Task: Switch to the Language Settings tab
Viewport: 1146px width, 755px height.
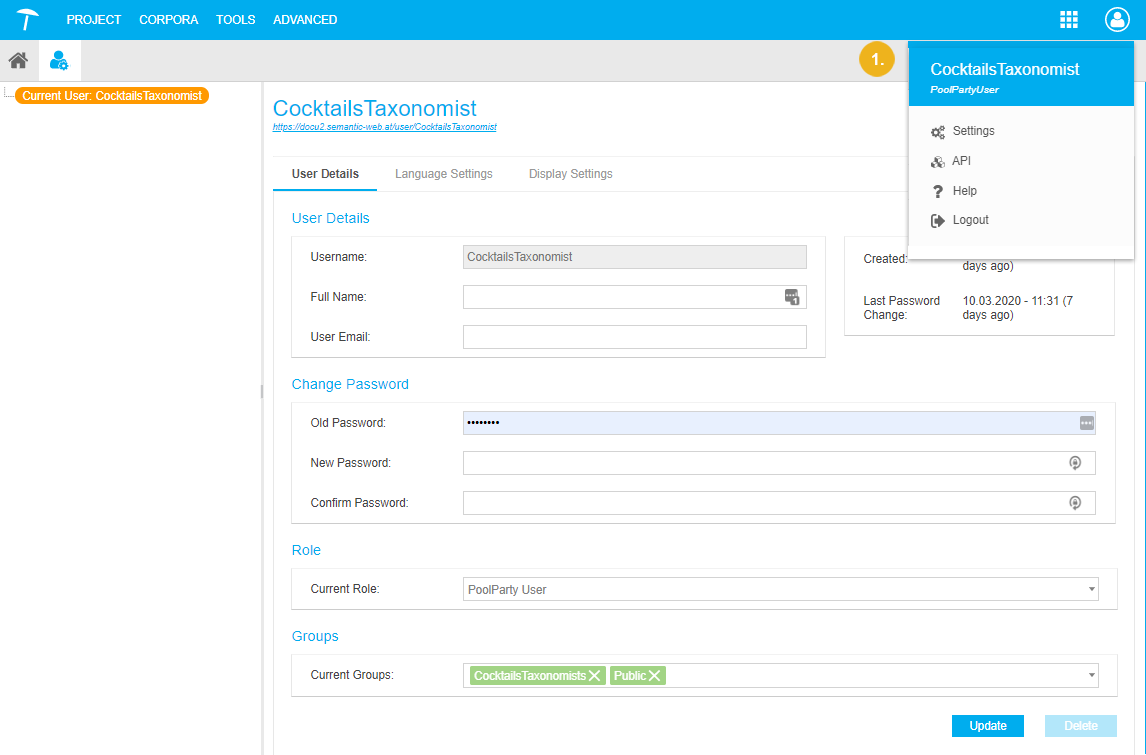Action: pos(444,174)
